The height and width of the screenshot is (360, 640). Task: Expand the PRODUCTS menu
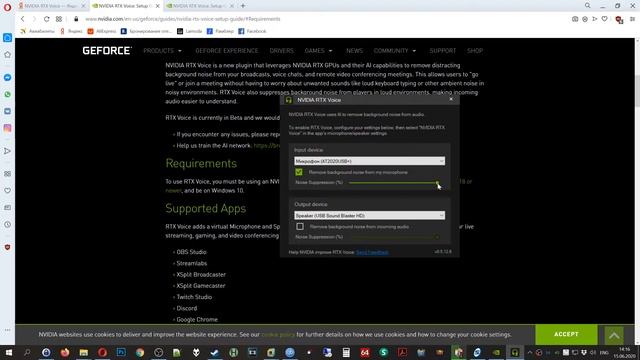click(x=162, y=51)
